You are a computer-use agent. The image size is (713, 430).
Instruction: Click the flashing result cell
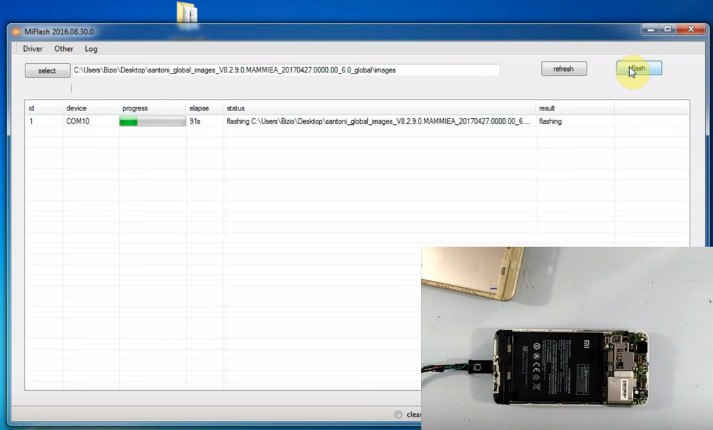(x=550, y=121)
